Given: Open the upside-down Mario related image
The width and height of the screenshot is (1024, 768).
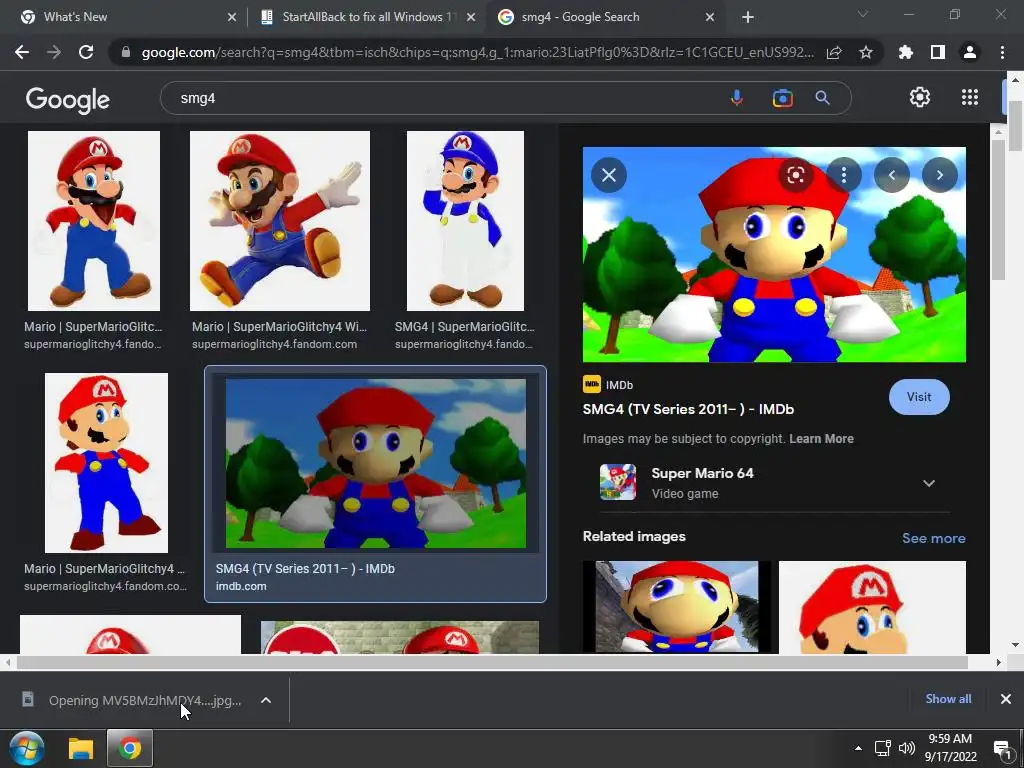Looking at the screenshot, I should (x=677, y=607).
